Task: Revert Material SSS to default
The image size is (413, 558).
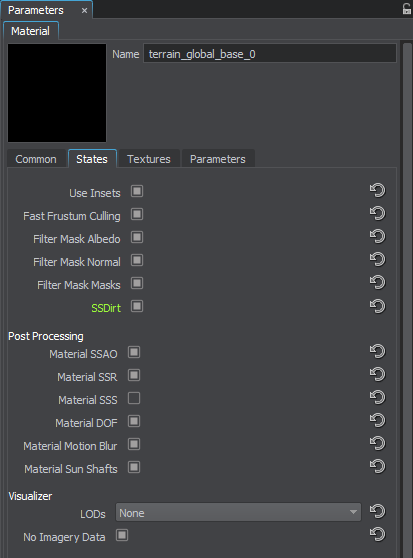Action: click(377, 397)
